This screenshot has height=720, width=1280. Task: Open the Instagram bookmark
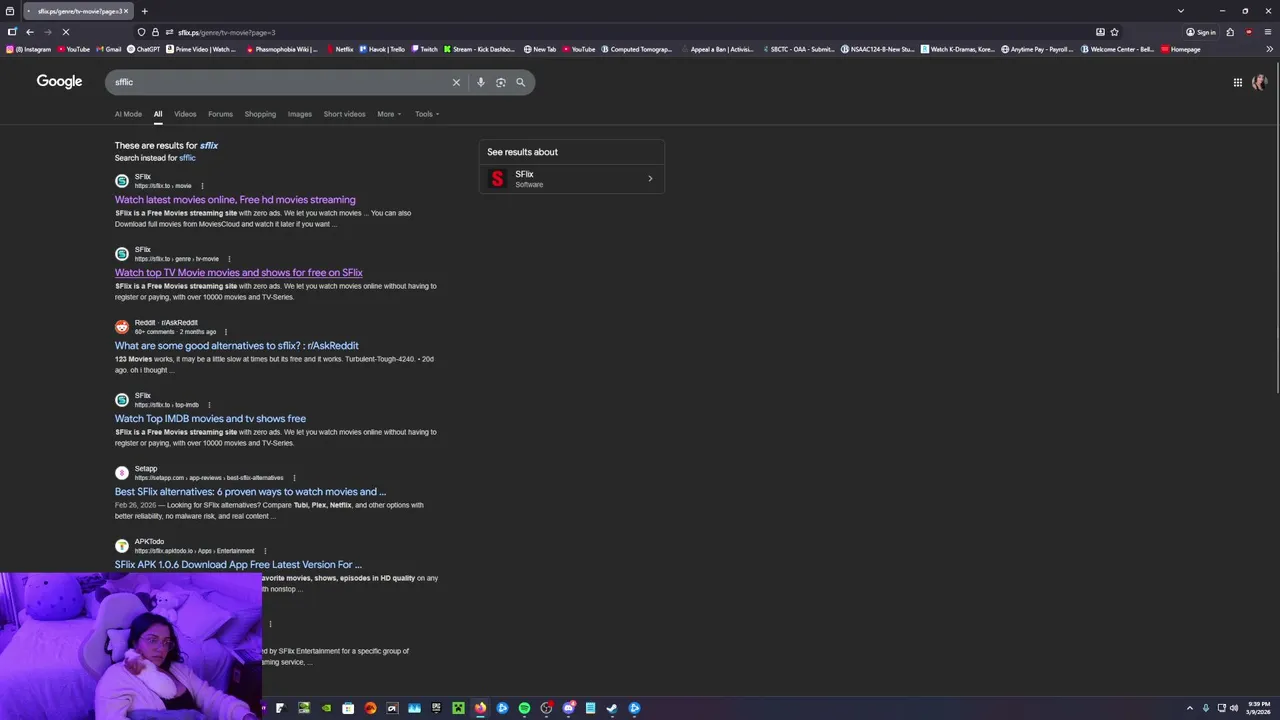(x=29, y=49)
